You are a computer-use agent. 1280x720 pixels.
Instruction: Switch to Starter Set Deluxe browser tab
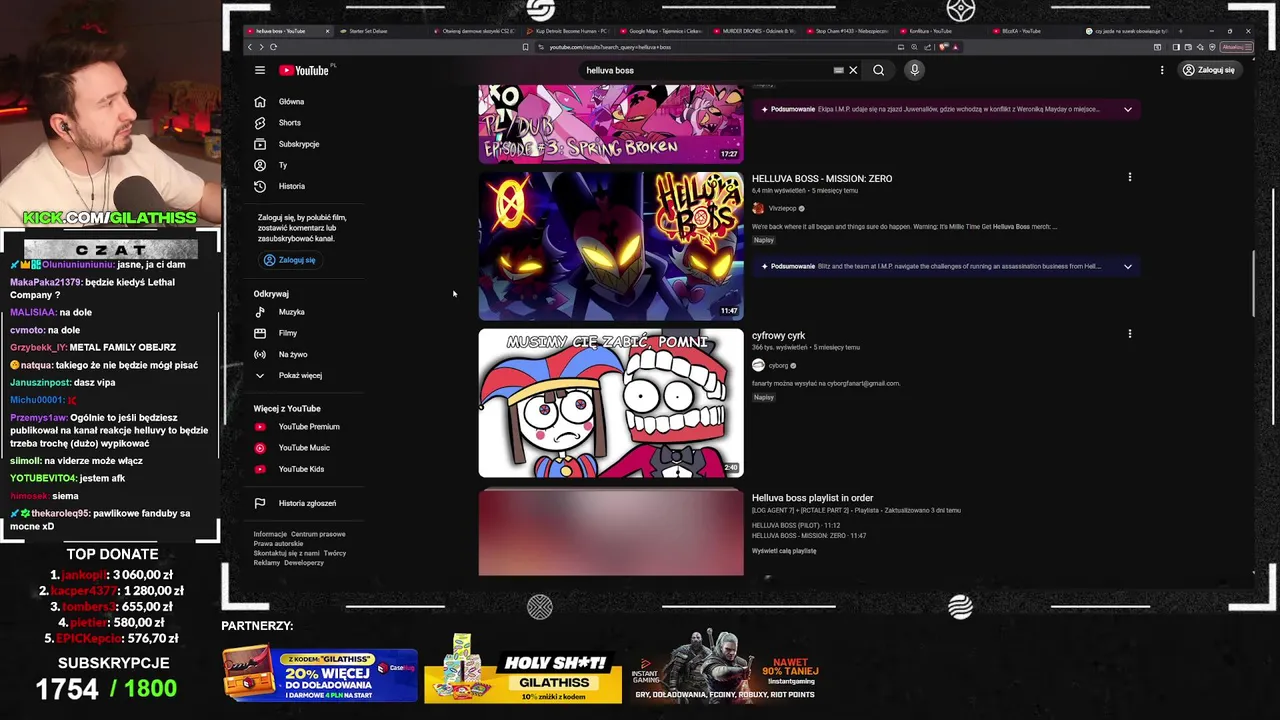coord(380,31)
